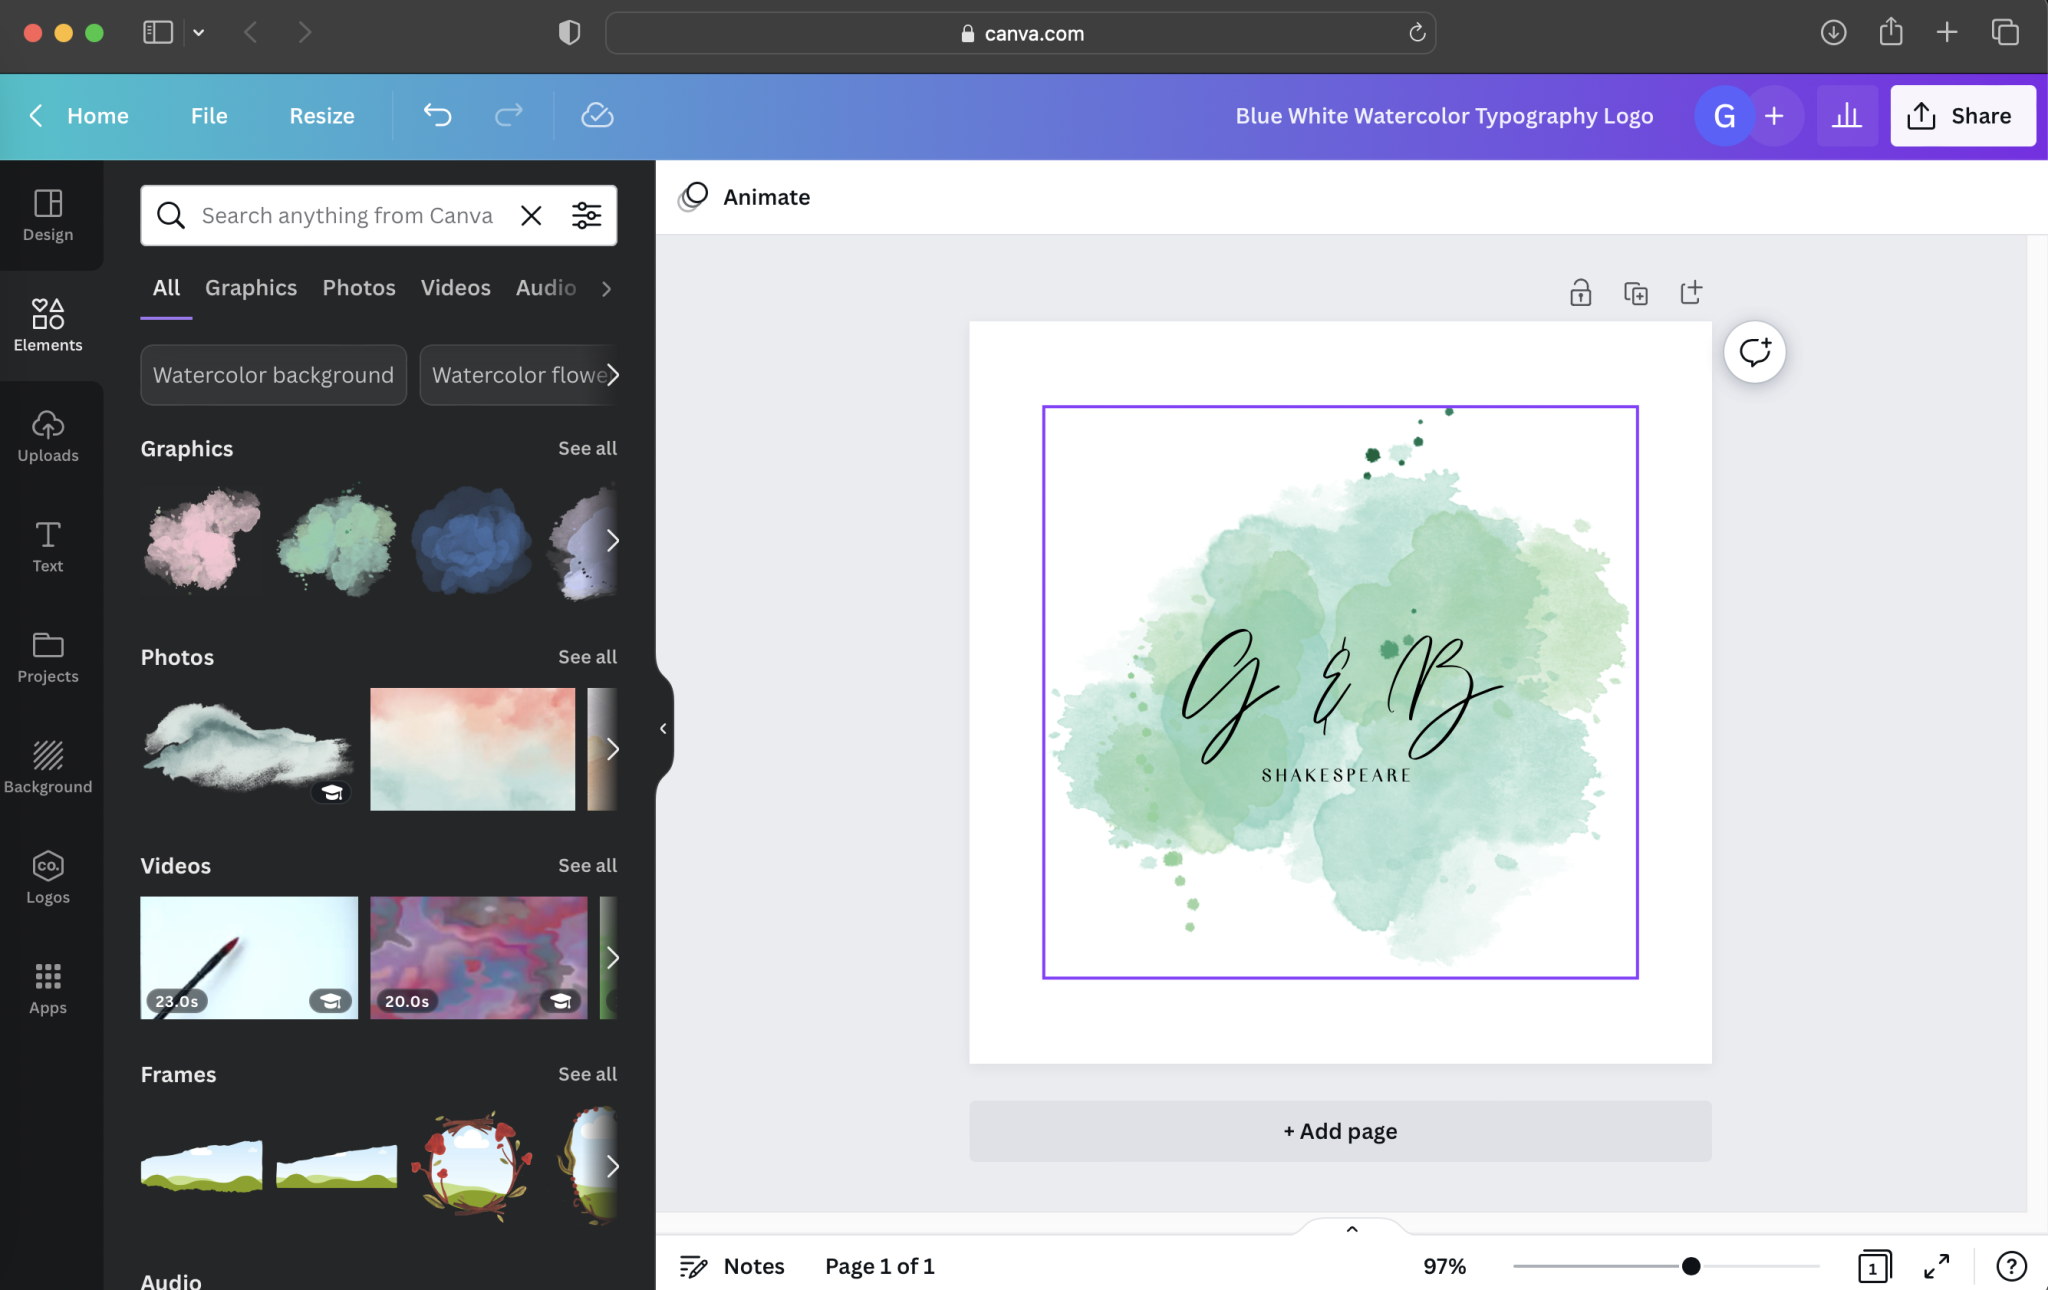2048x1290 pixels.
Task: Toggle fullscreen presentation mode
Action: point(1936,1266)
